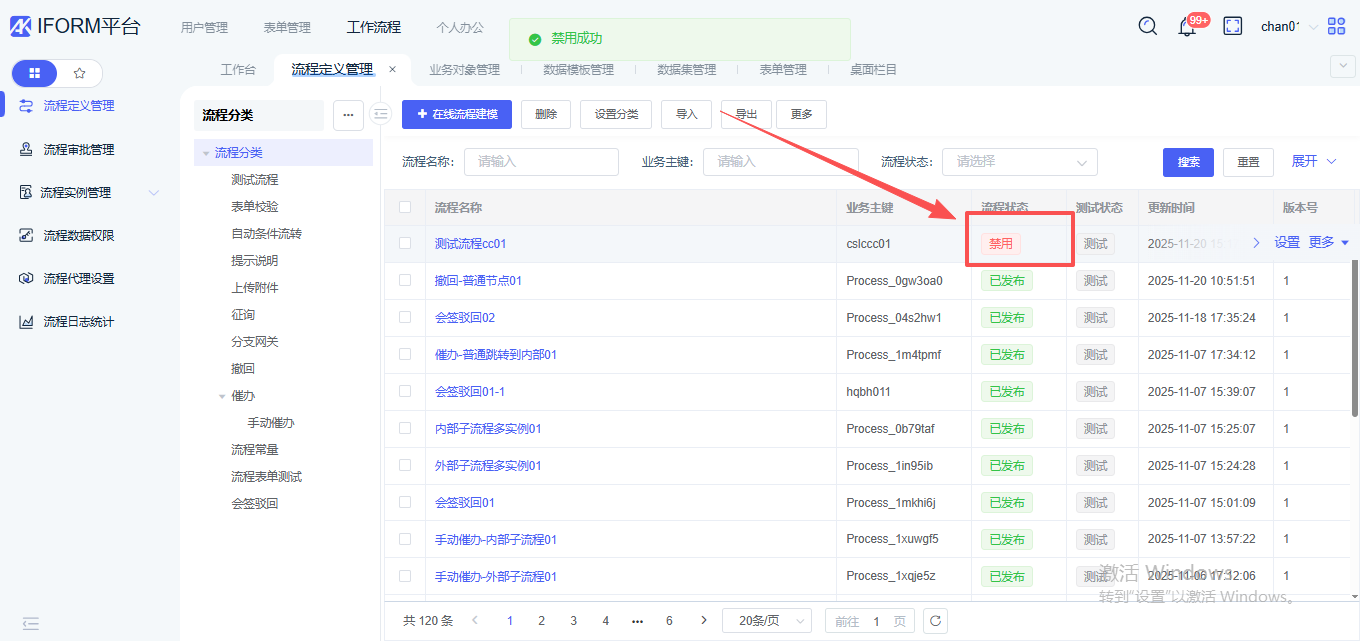Collapse the left sidebar menu icon

[30, 623]
